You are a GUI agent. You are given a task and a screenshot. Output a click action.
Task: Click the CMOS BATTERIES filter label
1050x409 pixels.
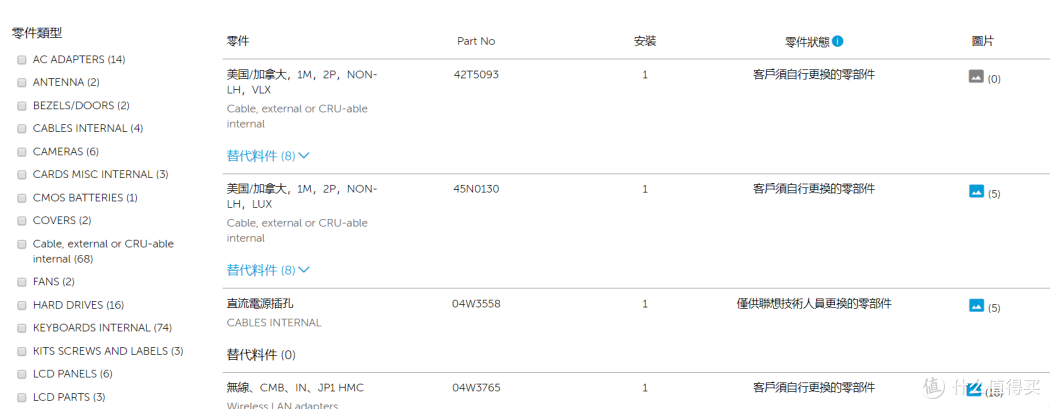84,198
